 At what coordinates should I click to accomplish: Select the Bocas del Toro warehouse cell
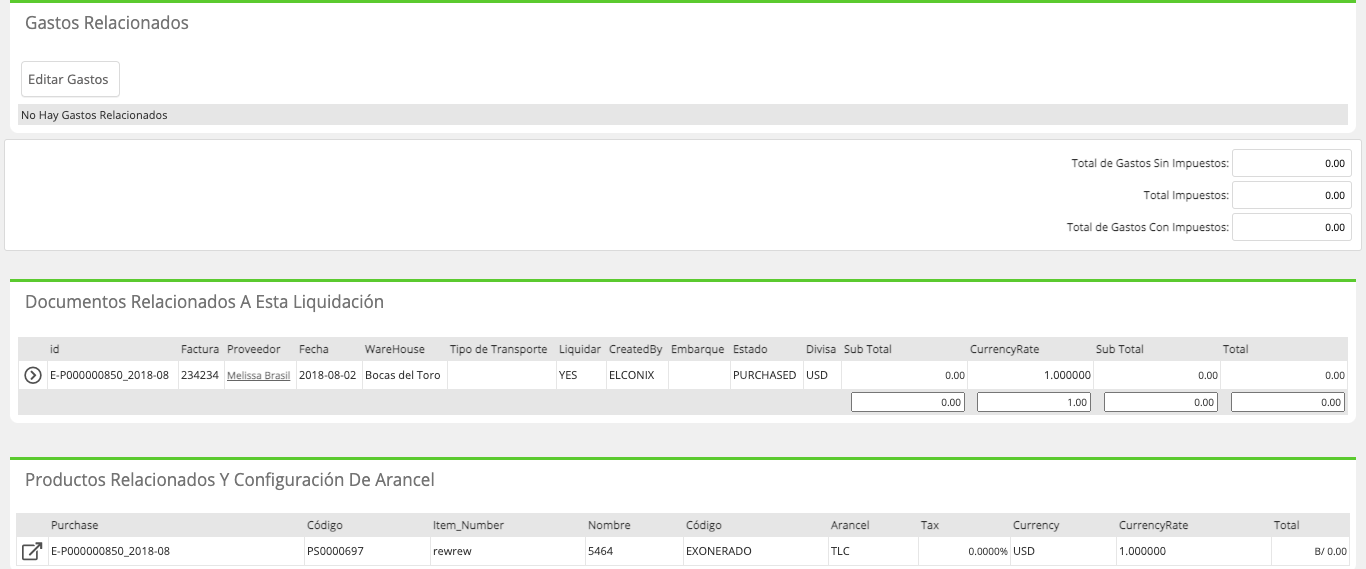coord(404,375)
